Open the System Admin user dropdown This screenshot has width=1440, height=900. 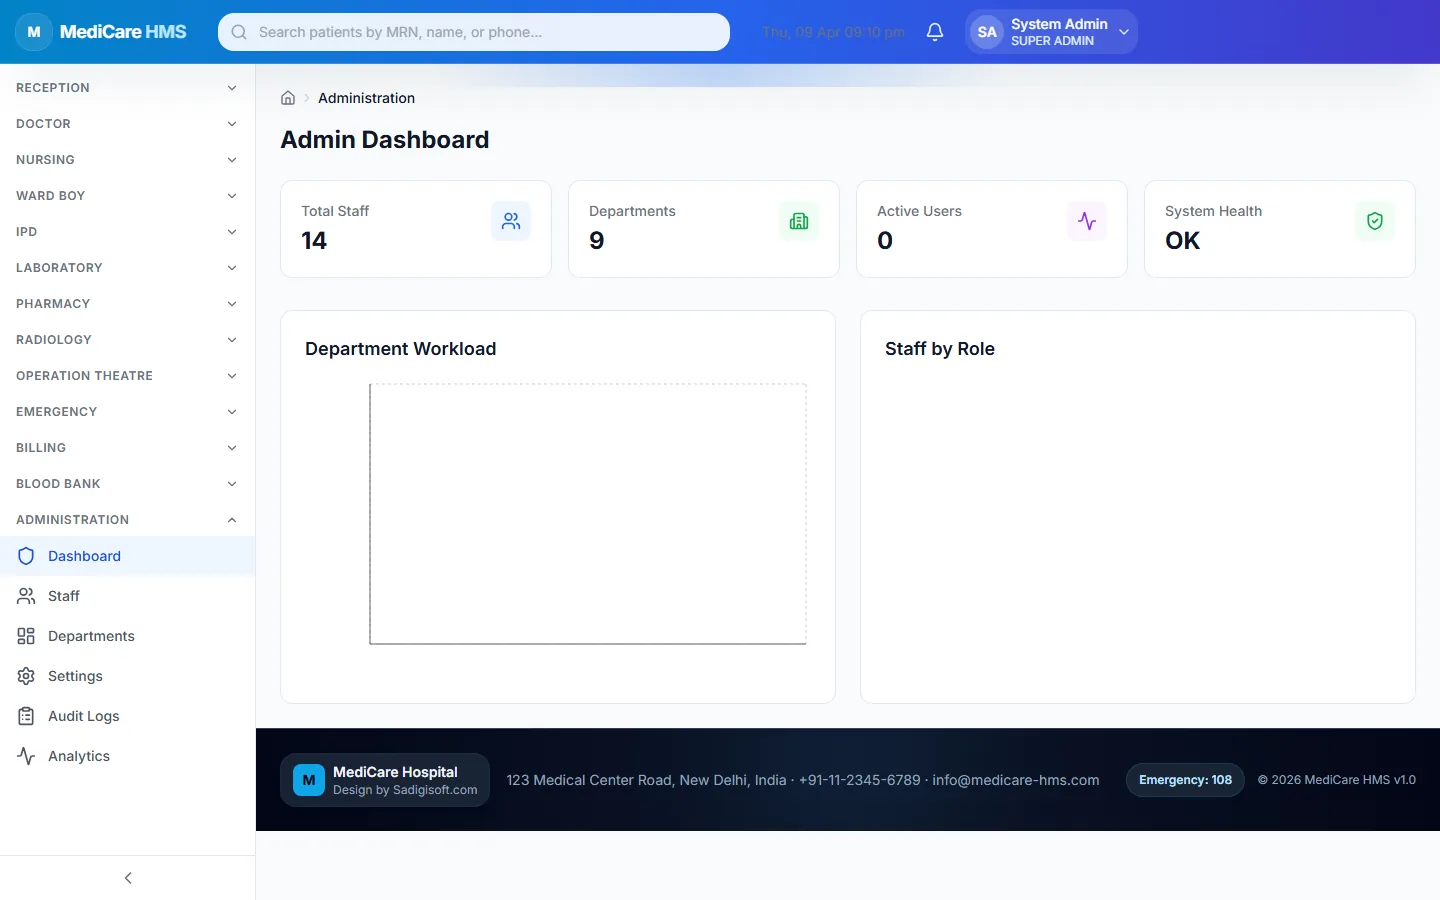click(x=1051, y=32)
